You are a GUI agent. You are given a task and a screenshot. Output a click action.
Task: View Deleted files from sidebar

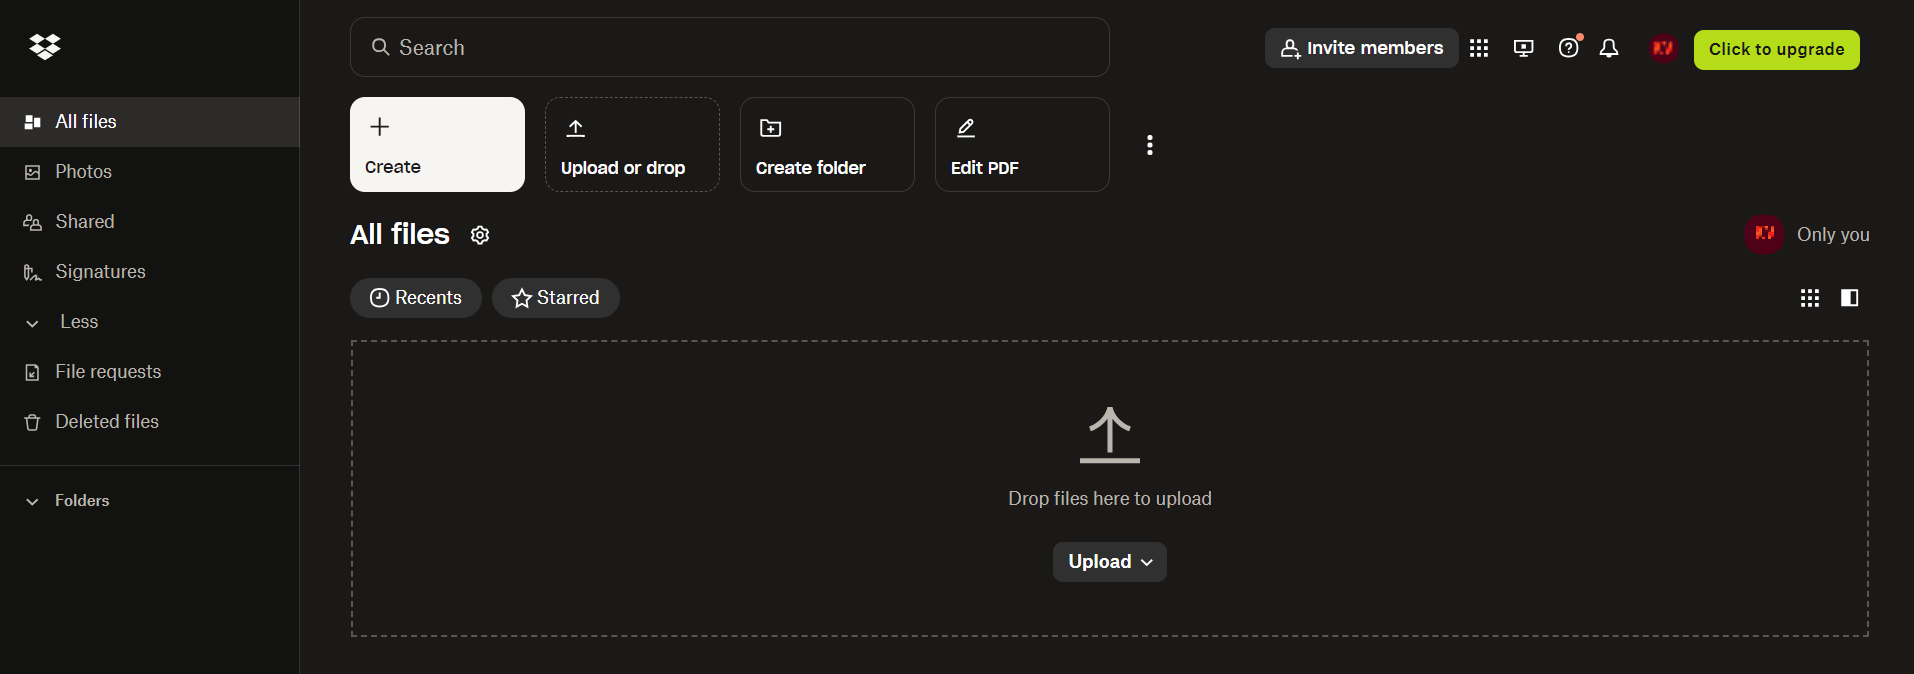(x=106, y=421)
